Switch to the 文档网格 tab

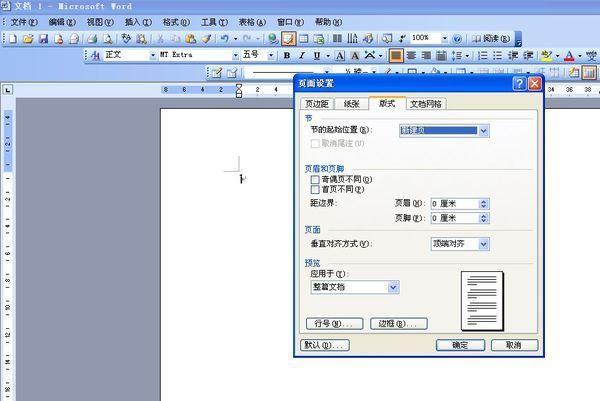[426, 104]
